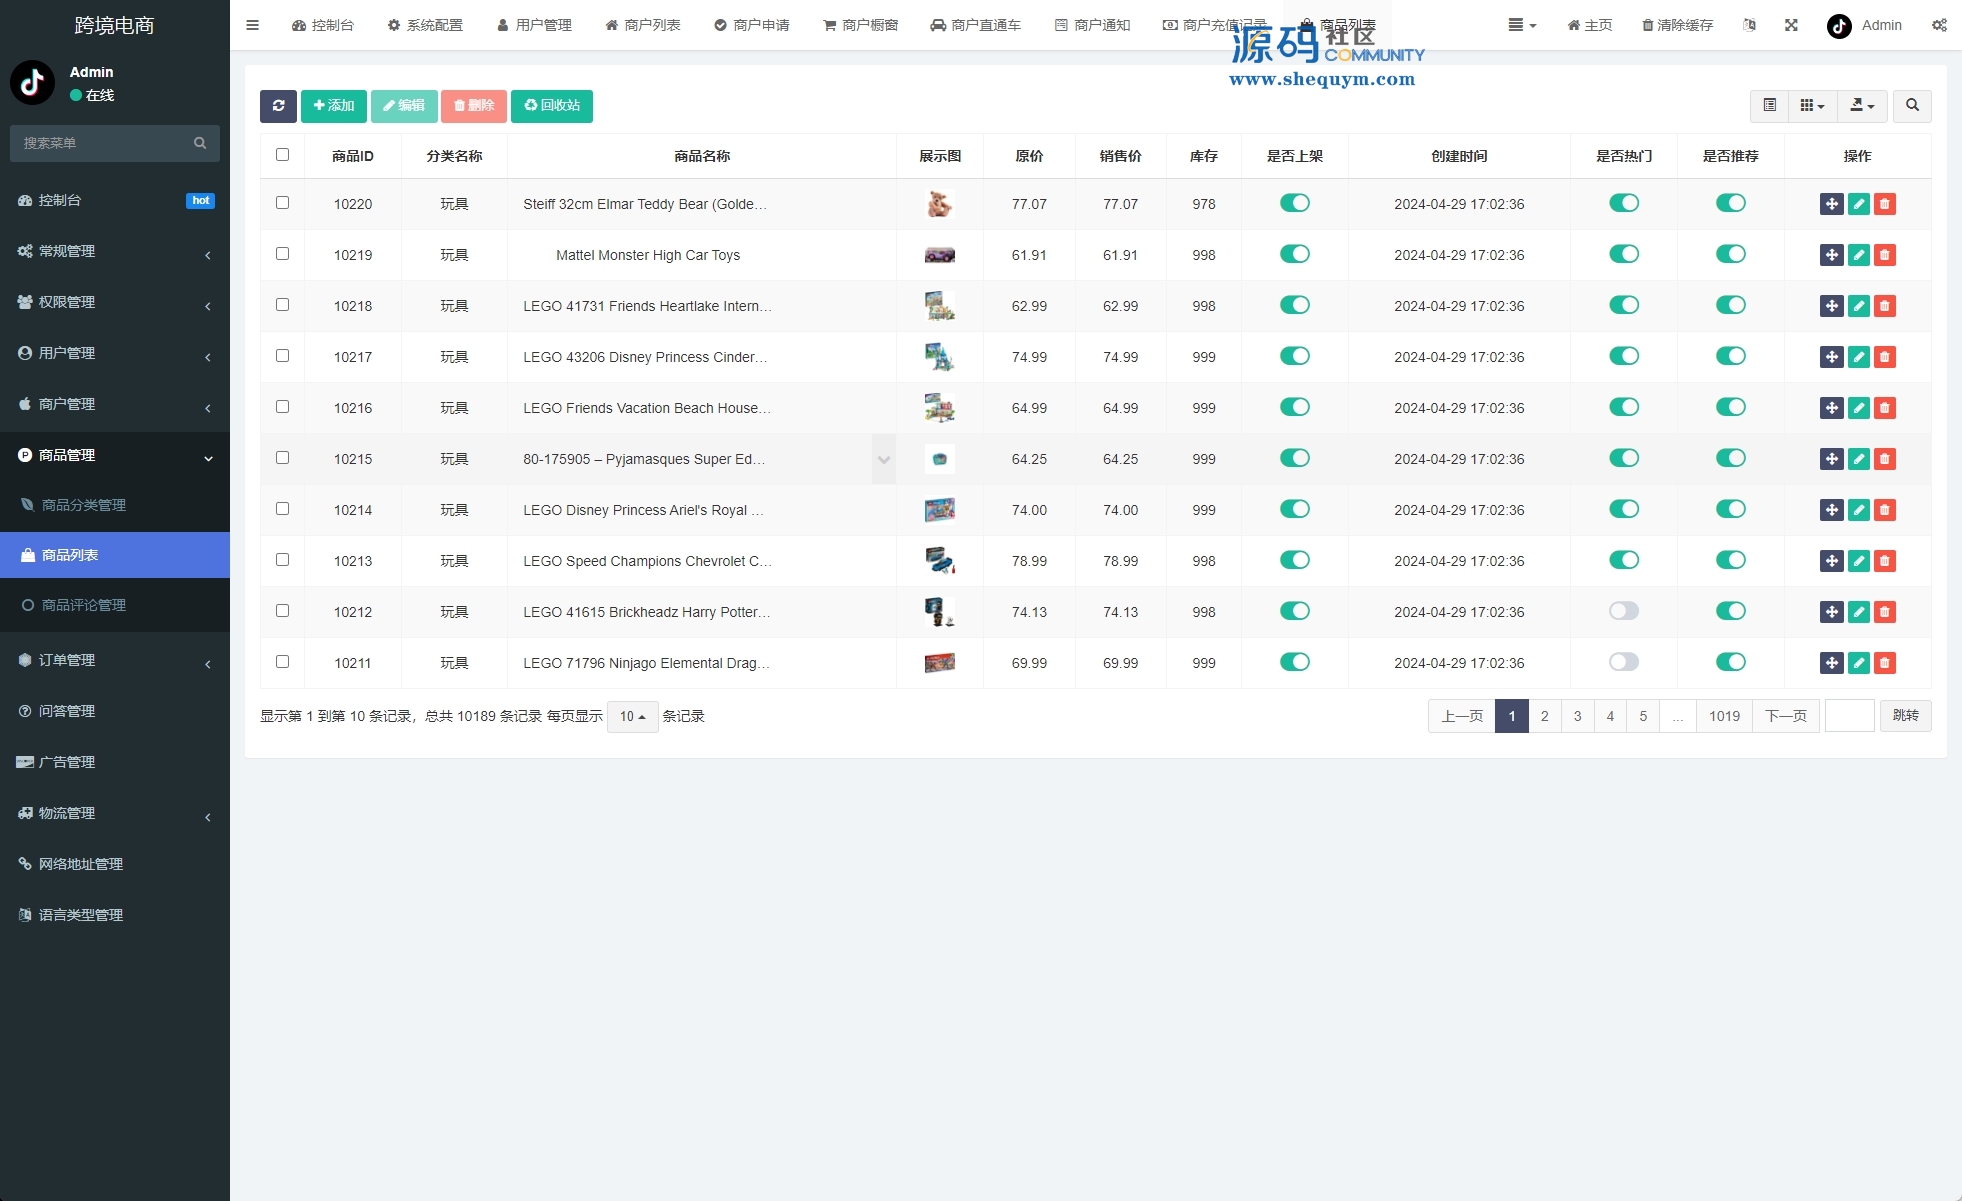This screenshot has height=1201, width=1962.
Task: Collapse 商品管理 menu in sidebar
Action: (x=115, y=455)
